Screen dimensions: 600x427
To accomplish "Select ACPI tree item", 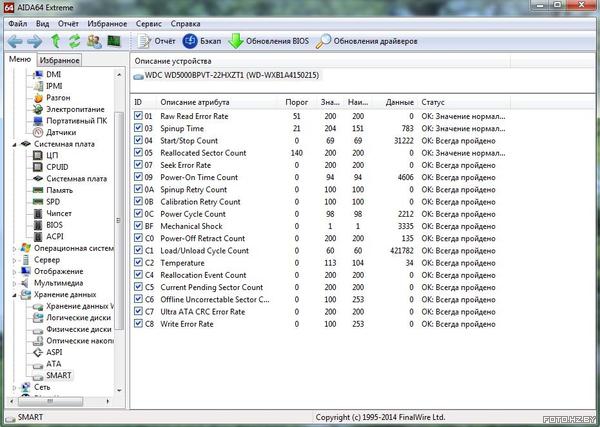I will 55,236.
